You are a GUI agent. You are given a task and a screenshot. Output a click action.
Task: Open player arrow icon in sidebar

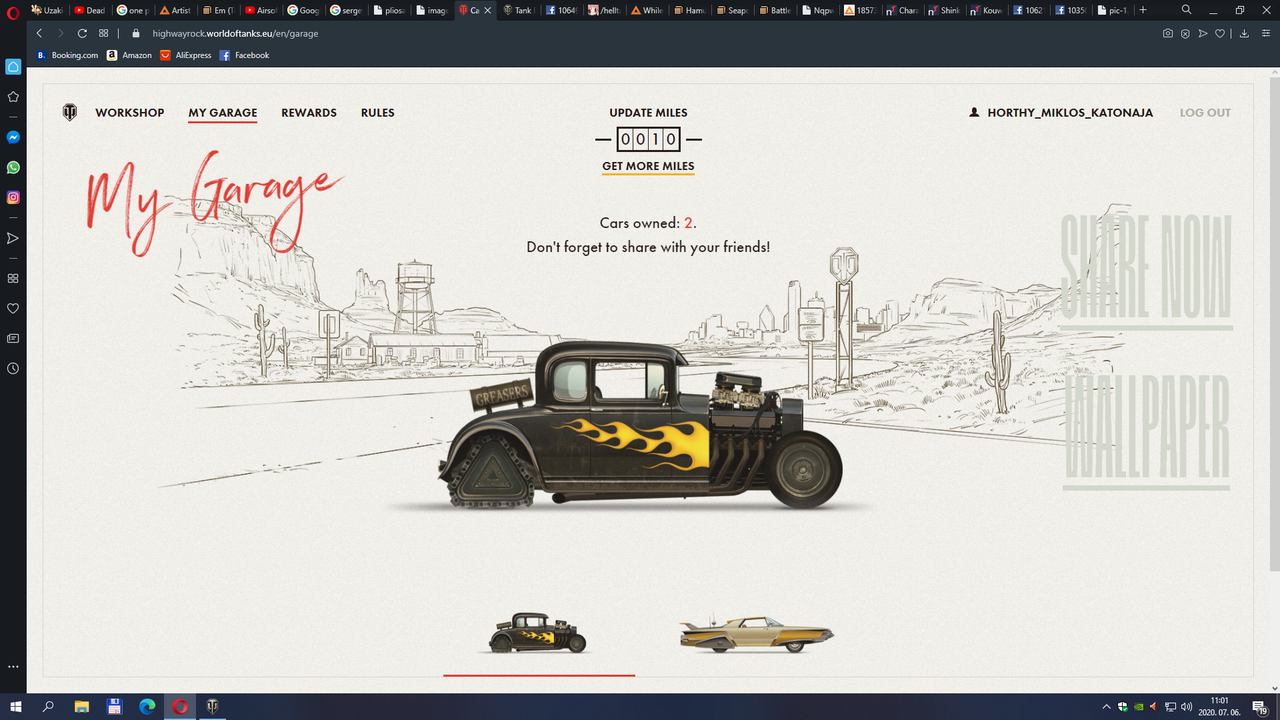(13, 238)
